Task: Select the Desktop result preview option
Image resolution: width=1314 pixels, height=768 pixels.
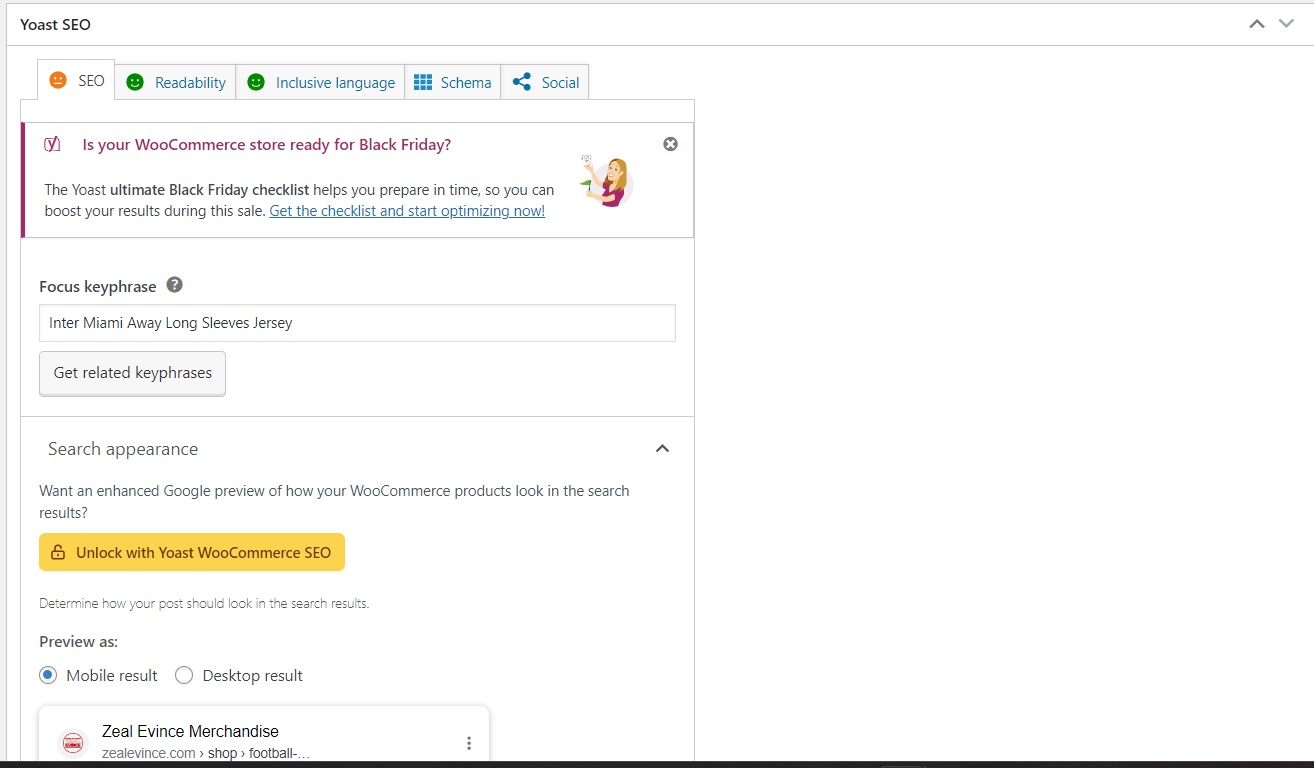Action: pyautogui.click(x=184, y=675)
